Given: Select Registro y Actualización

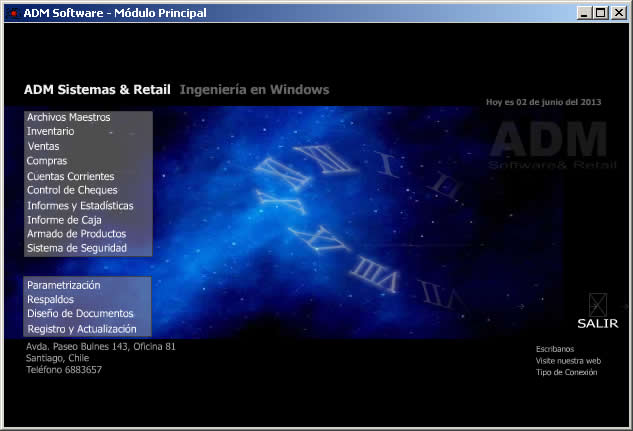Looking at the screenshot, I should tap(82, 329).
